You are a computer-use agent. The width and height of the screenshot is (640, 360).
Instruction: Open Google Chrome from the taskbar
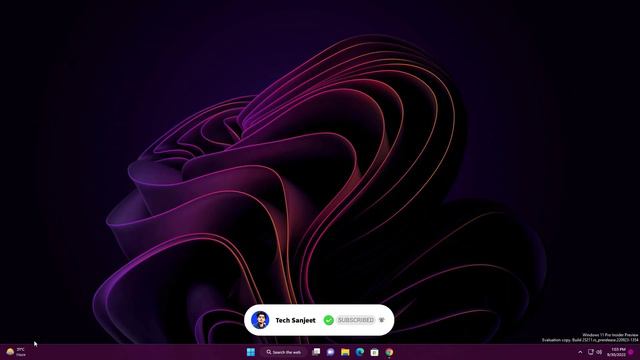tap(389, 352)
